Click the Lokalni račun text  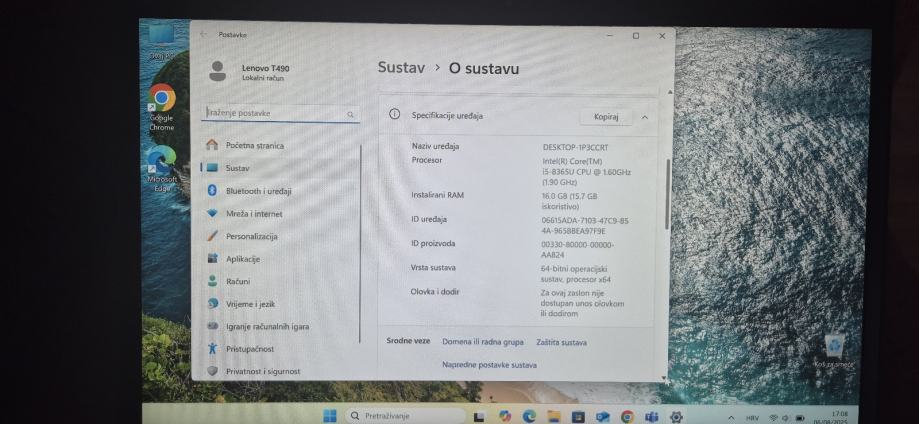(x=263, y=77)
